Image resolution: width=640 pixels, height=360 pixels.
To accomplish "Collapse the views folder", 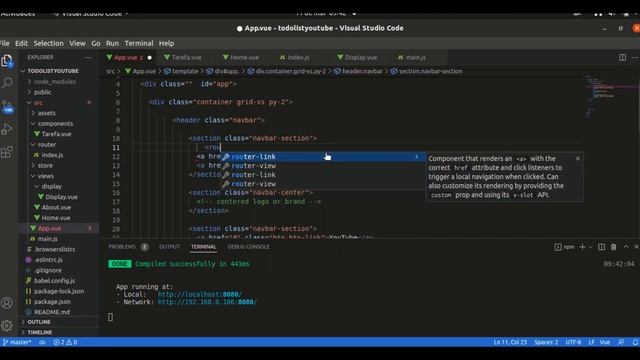I will [x=46, y=176].
